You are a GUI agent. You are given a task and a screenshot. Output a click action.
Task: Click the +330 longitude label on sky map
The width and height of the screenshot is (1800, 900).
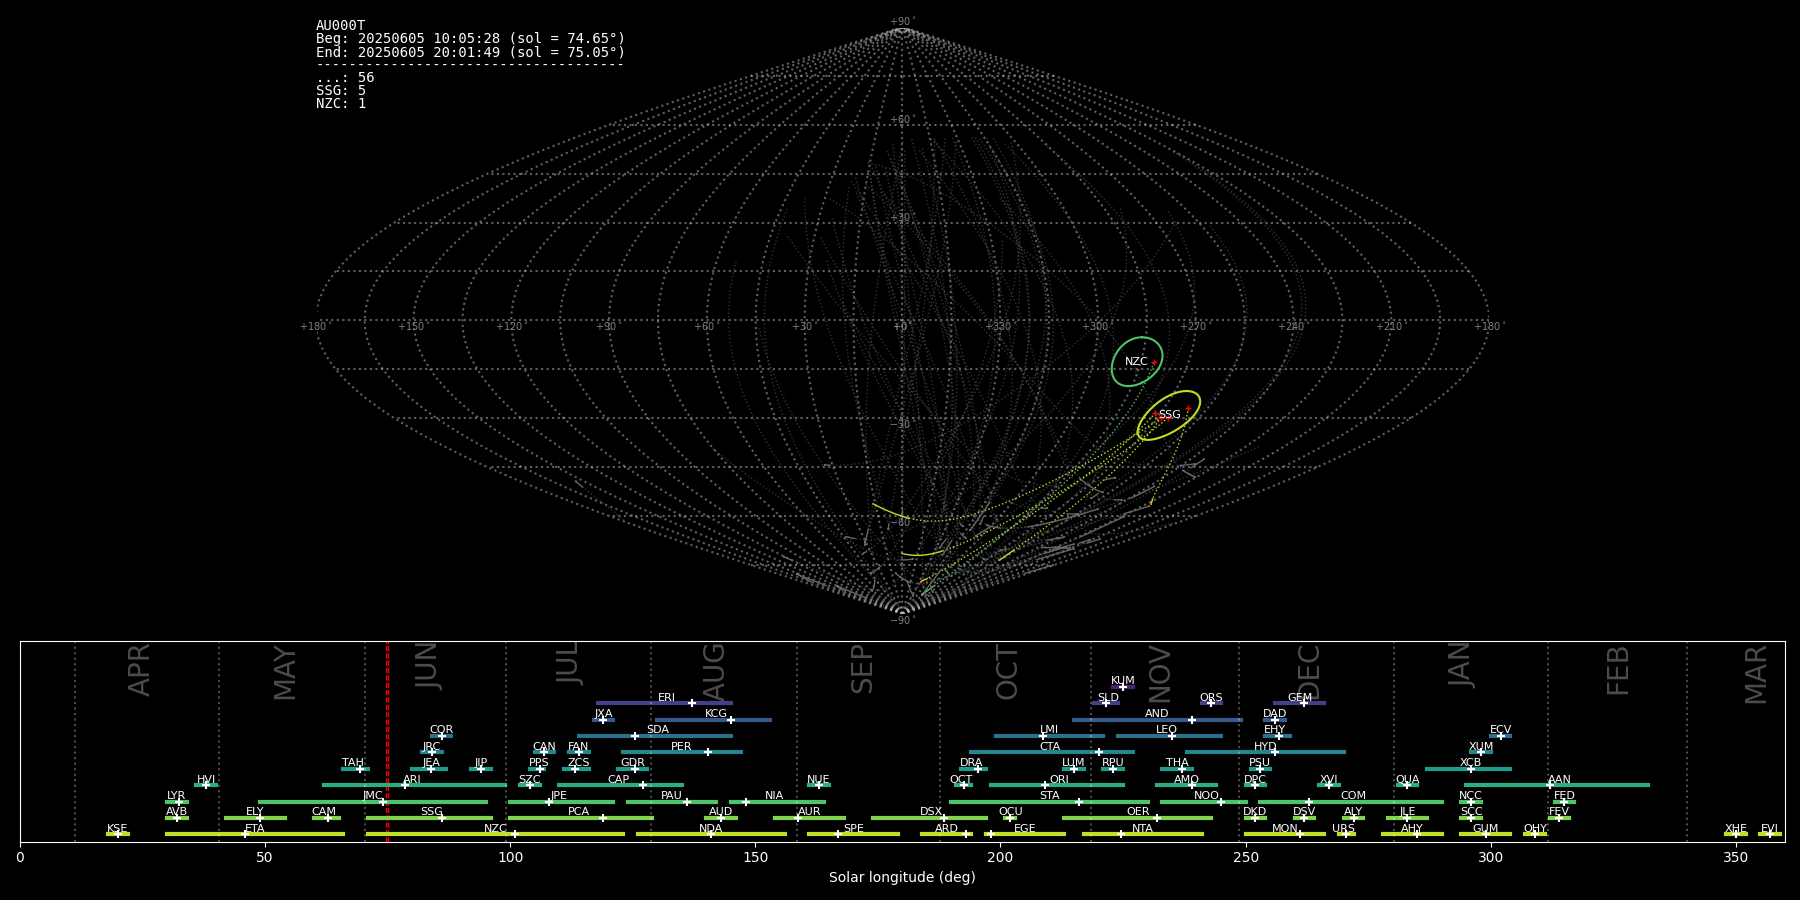[x=997, y=327]
